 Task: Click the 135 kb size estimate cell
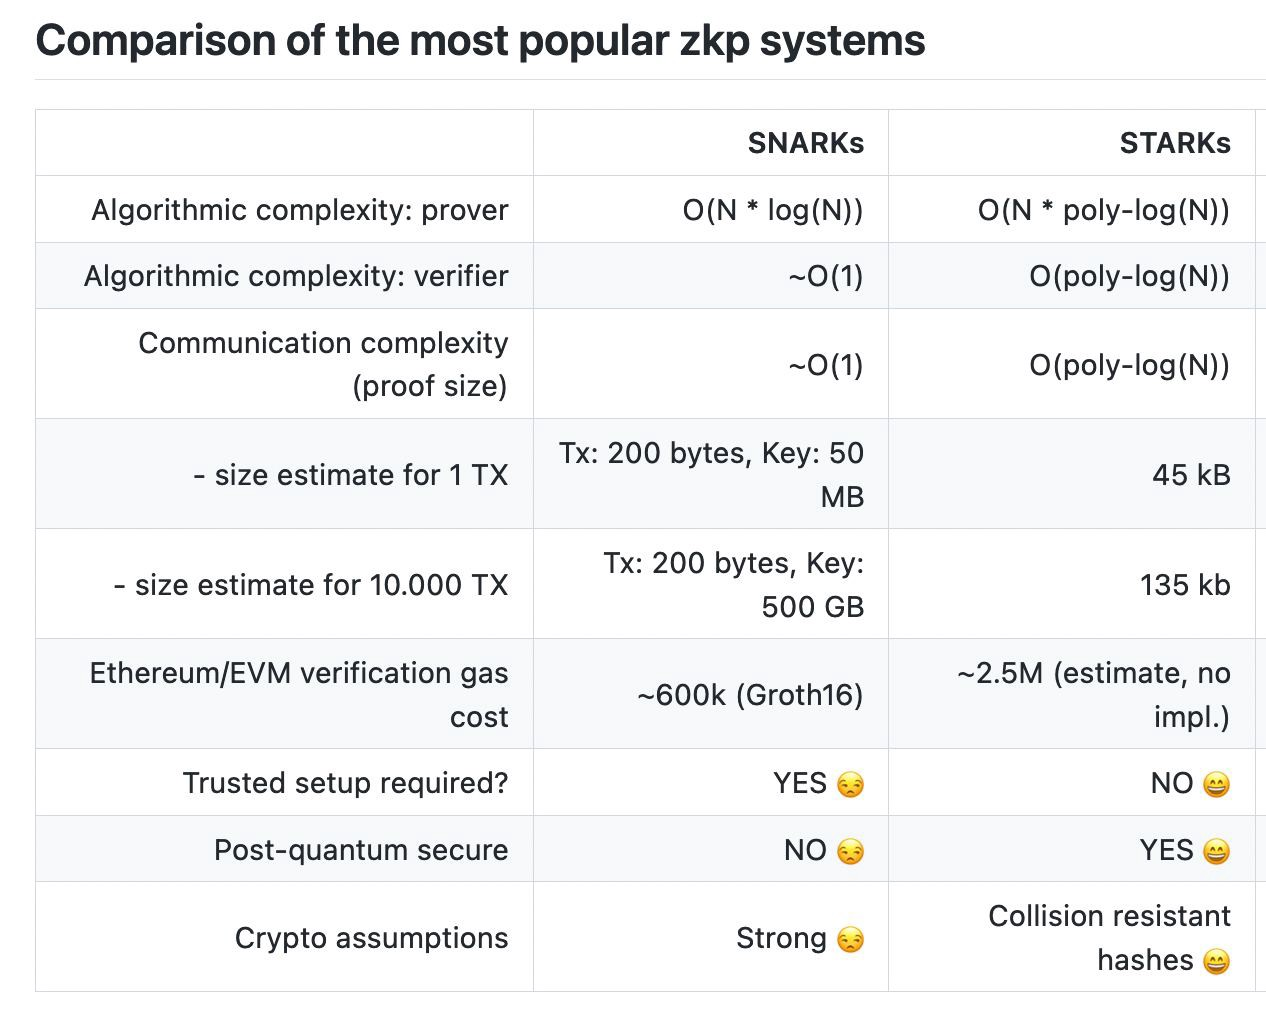[1184, 584]
